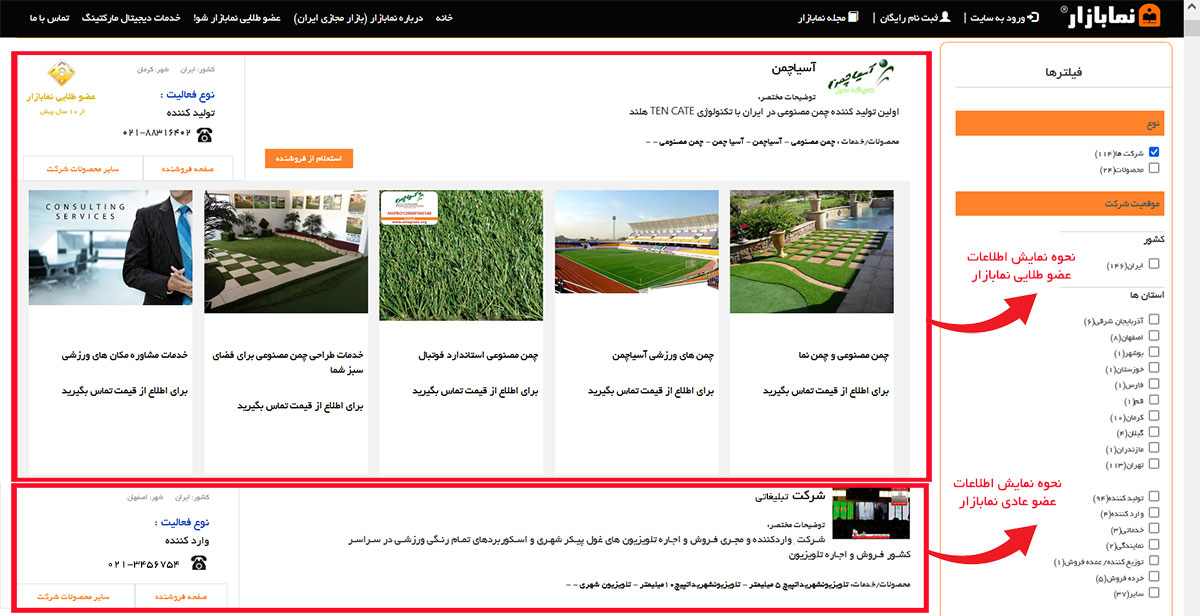Click the user icon for ثبت نام رایگان
1200x616 pixels.
pyautogui.click(x=946, y=17)
